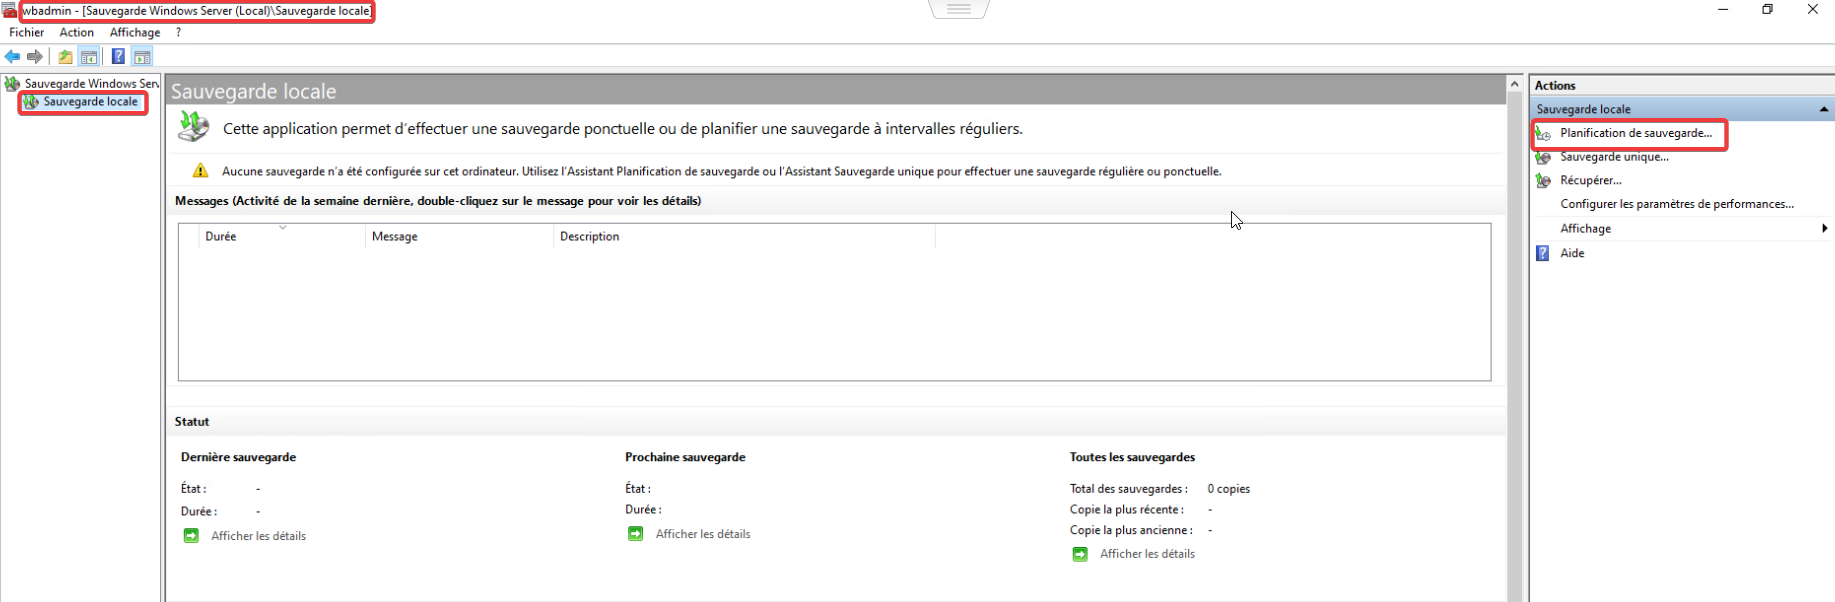Open the Action menu
1835x602 pixels.
pos(77,32)
